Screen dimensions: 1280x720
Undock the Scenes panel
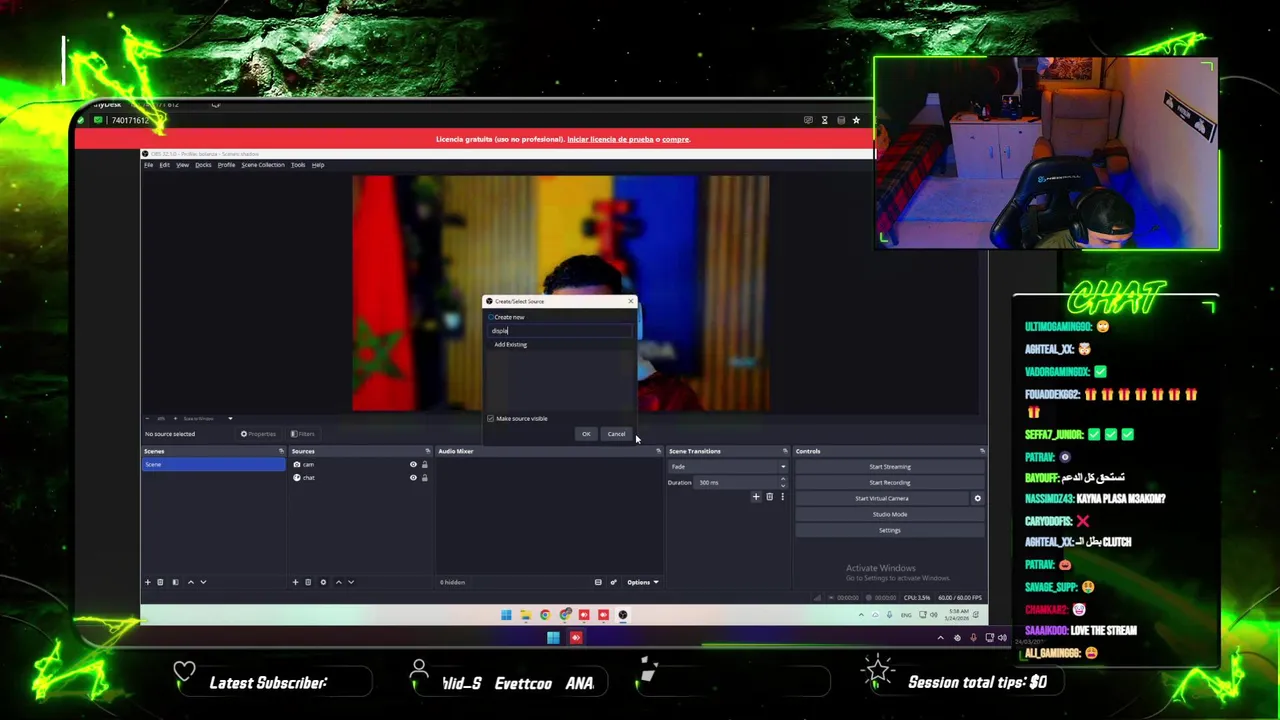click(x=281, y=451)
